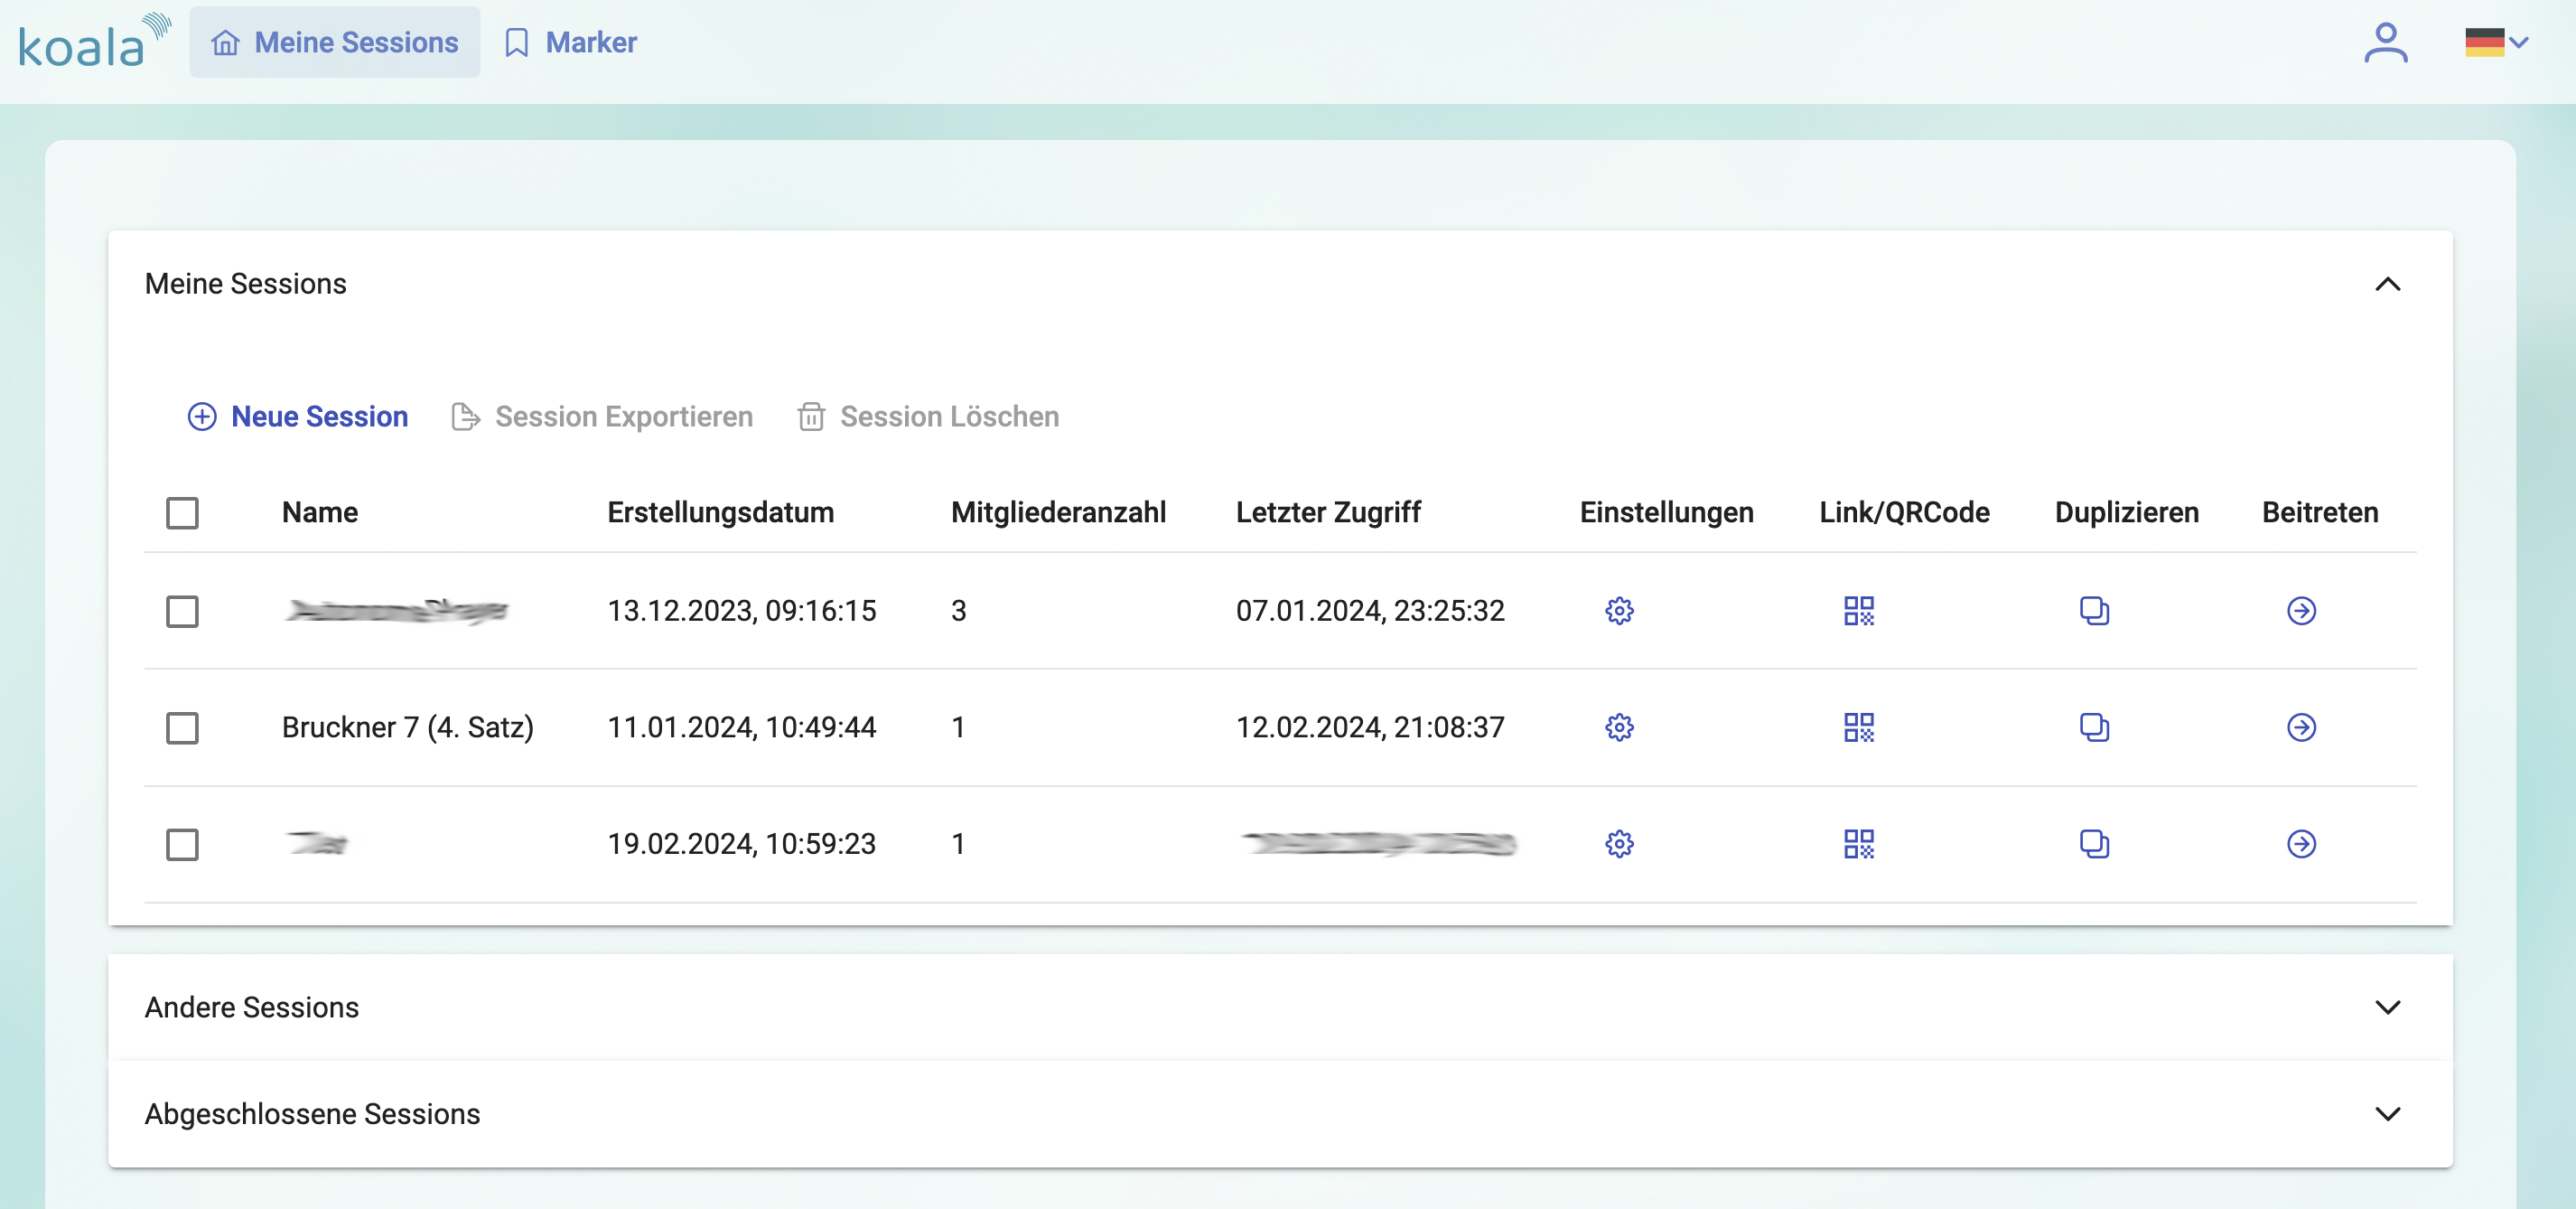Show QR code for Bruckner 7 session
This screenshot has width=2576, height=1209.
coord(1858,727)
